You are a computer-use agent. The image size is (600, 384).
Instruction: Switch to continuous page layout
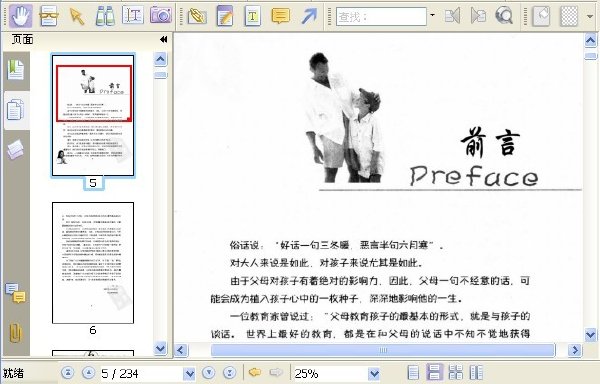[x=434, y=373]
